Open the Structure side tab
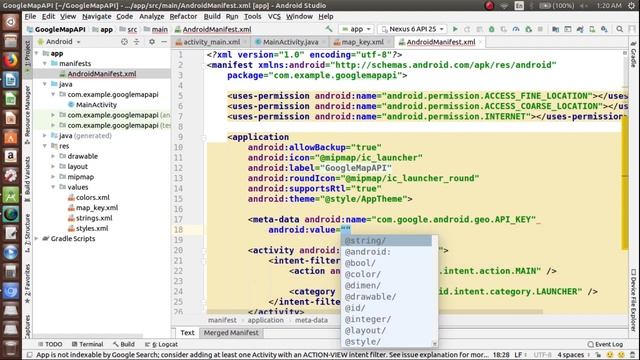Viewport: 640px width, 360px height. [28, 233]
